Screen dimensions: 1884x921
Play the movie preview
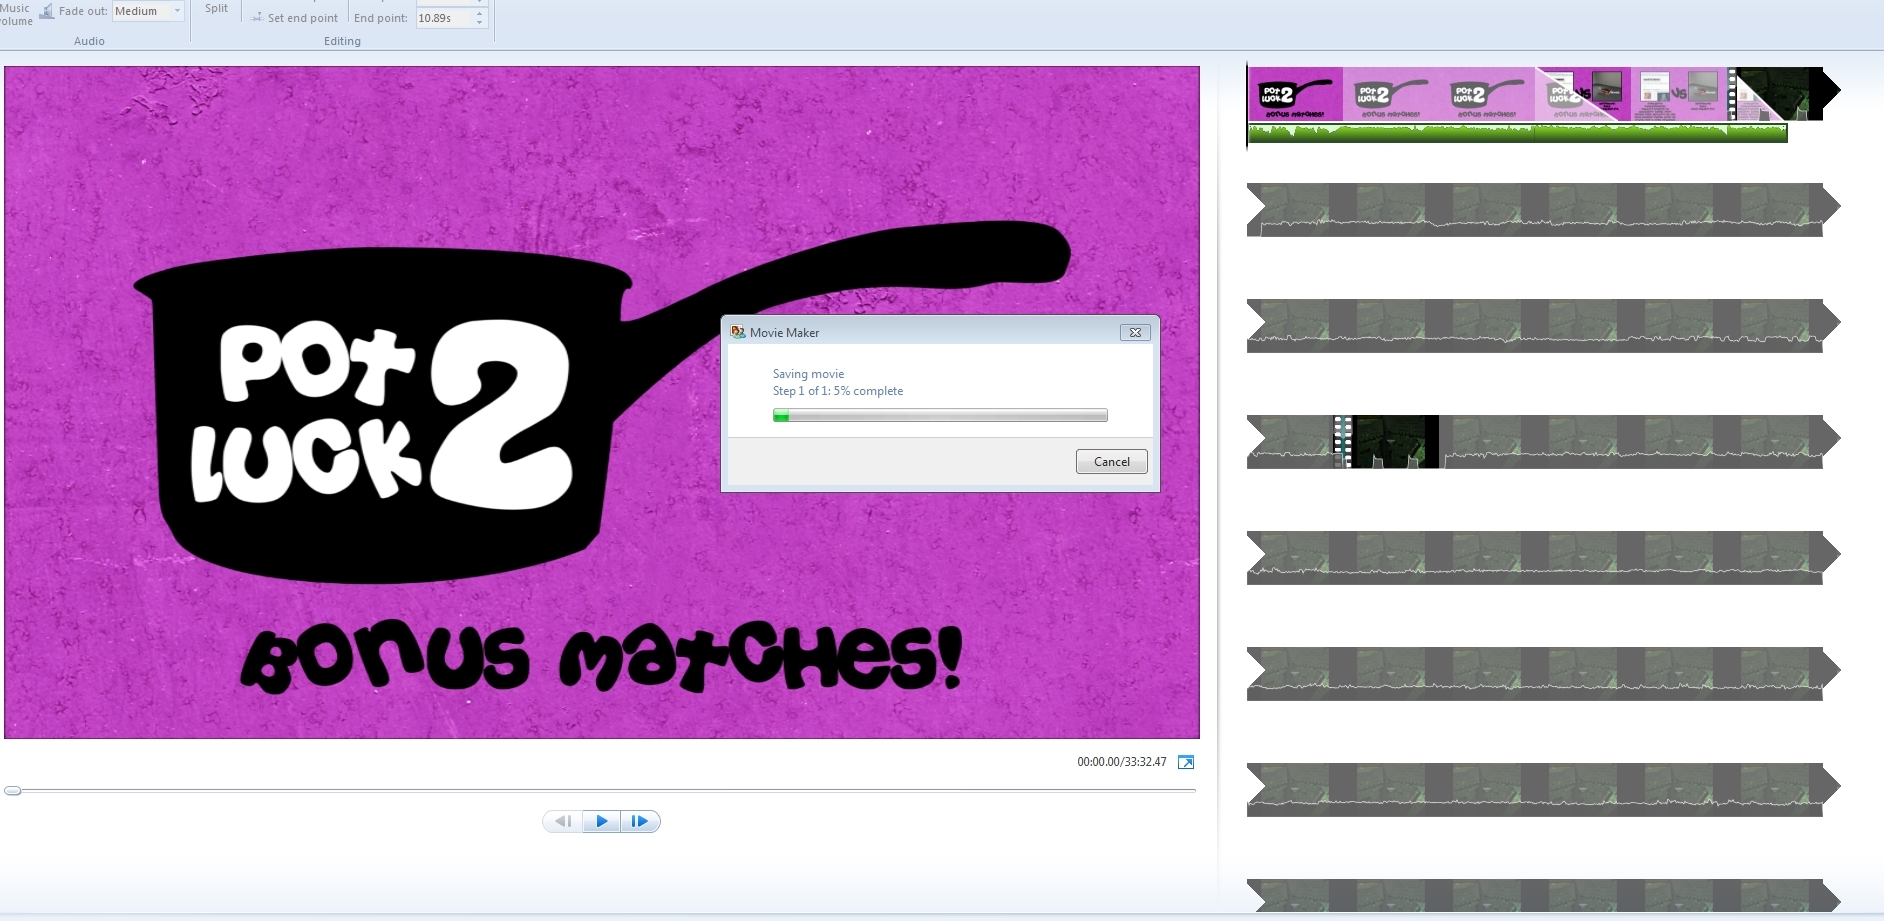click(x=601, y=821)
